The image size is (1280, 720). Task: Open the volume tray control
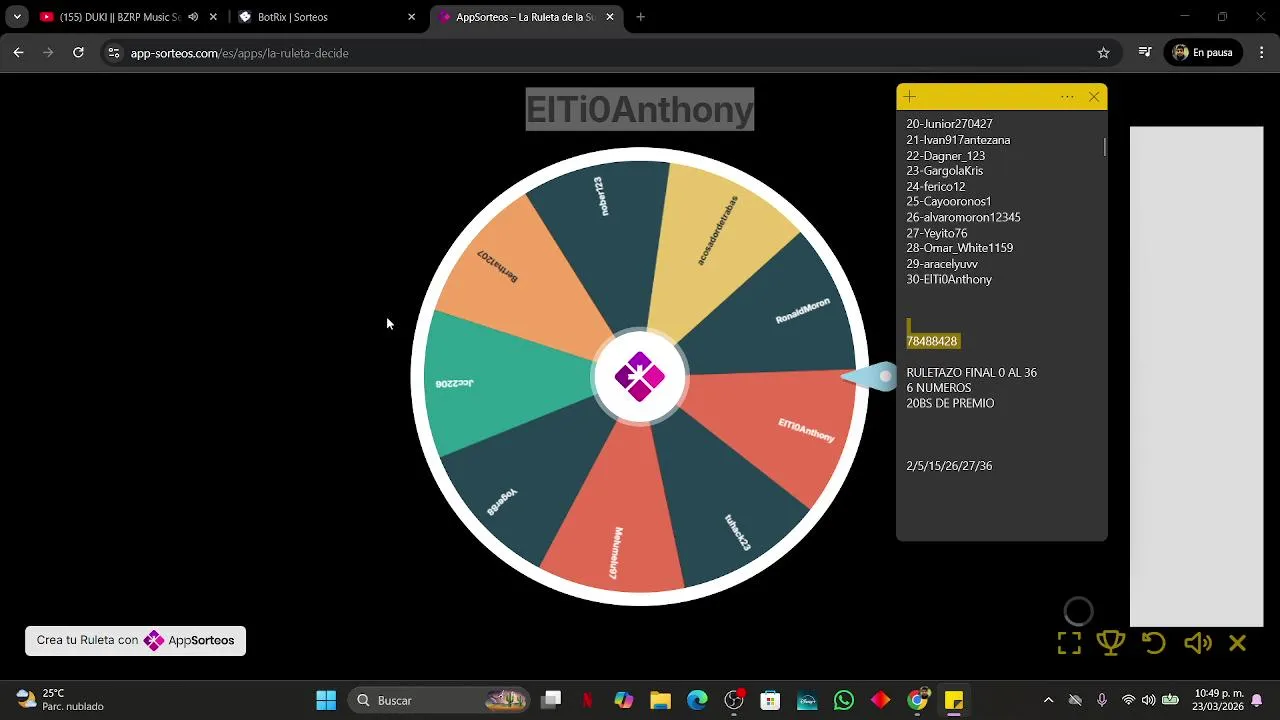(x=1148, y=700)
